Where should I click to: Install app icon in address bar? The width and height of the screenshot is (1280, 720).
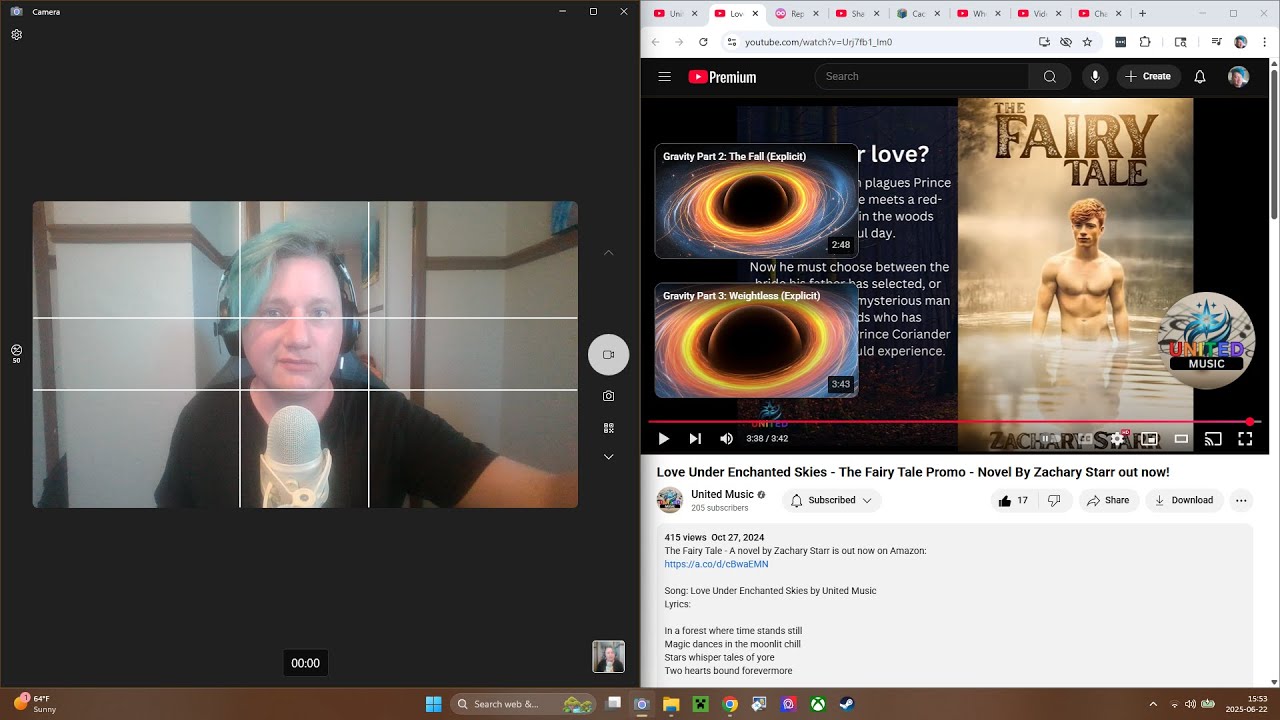1044,42
